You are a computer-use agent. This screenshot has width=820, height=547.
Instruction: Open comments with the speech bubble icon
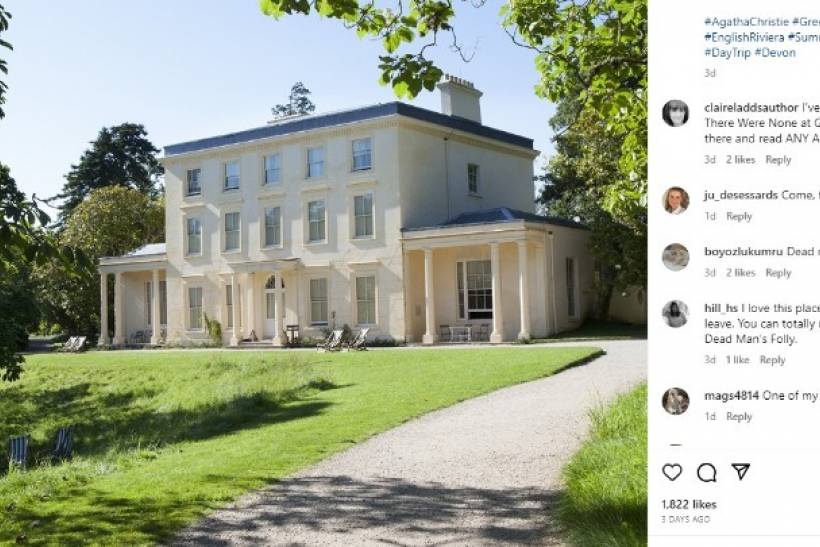point(707,473)
